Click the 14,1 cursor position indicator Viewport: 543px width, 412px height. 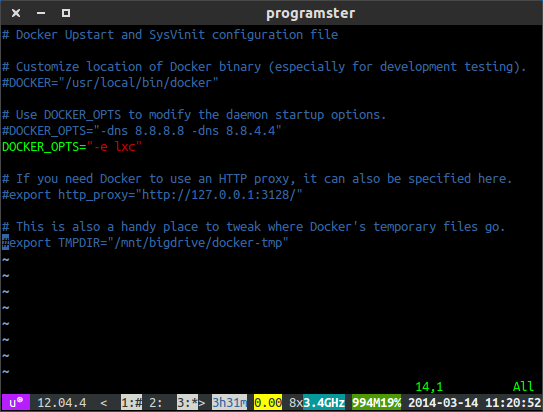(429, 386)
